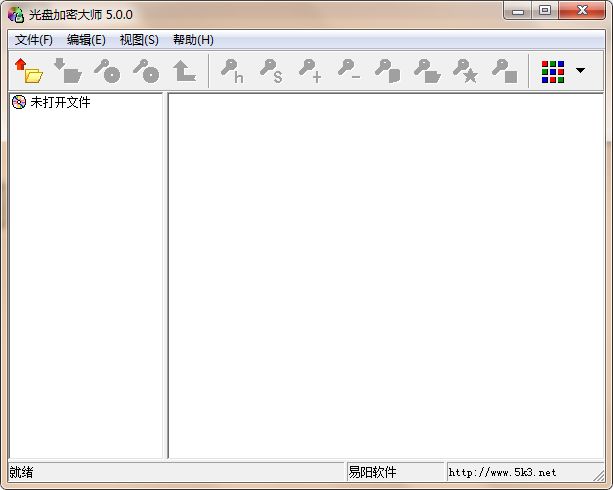This screenshot has height=490, width=613.
Task: Click the key with file page icon
Action: [388, 71]
